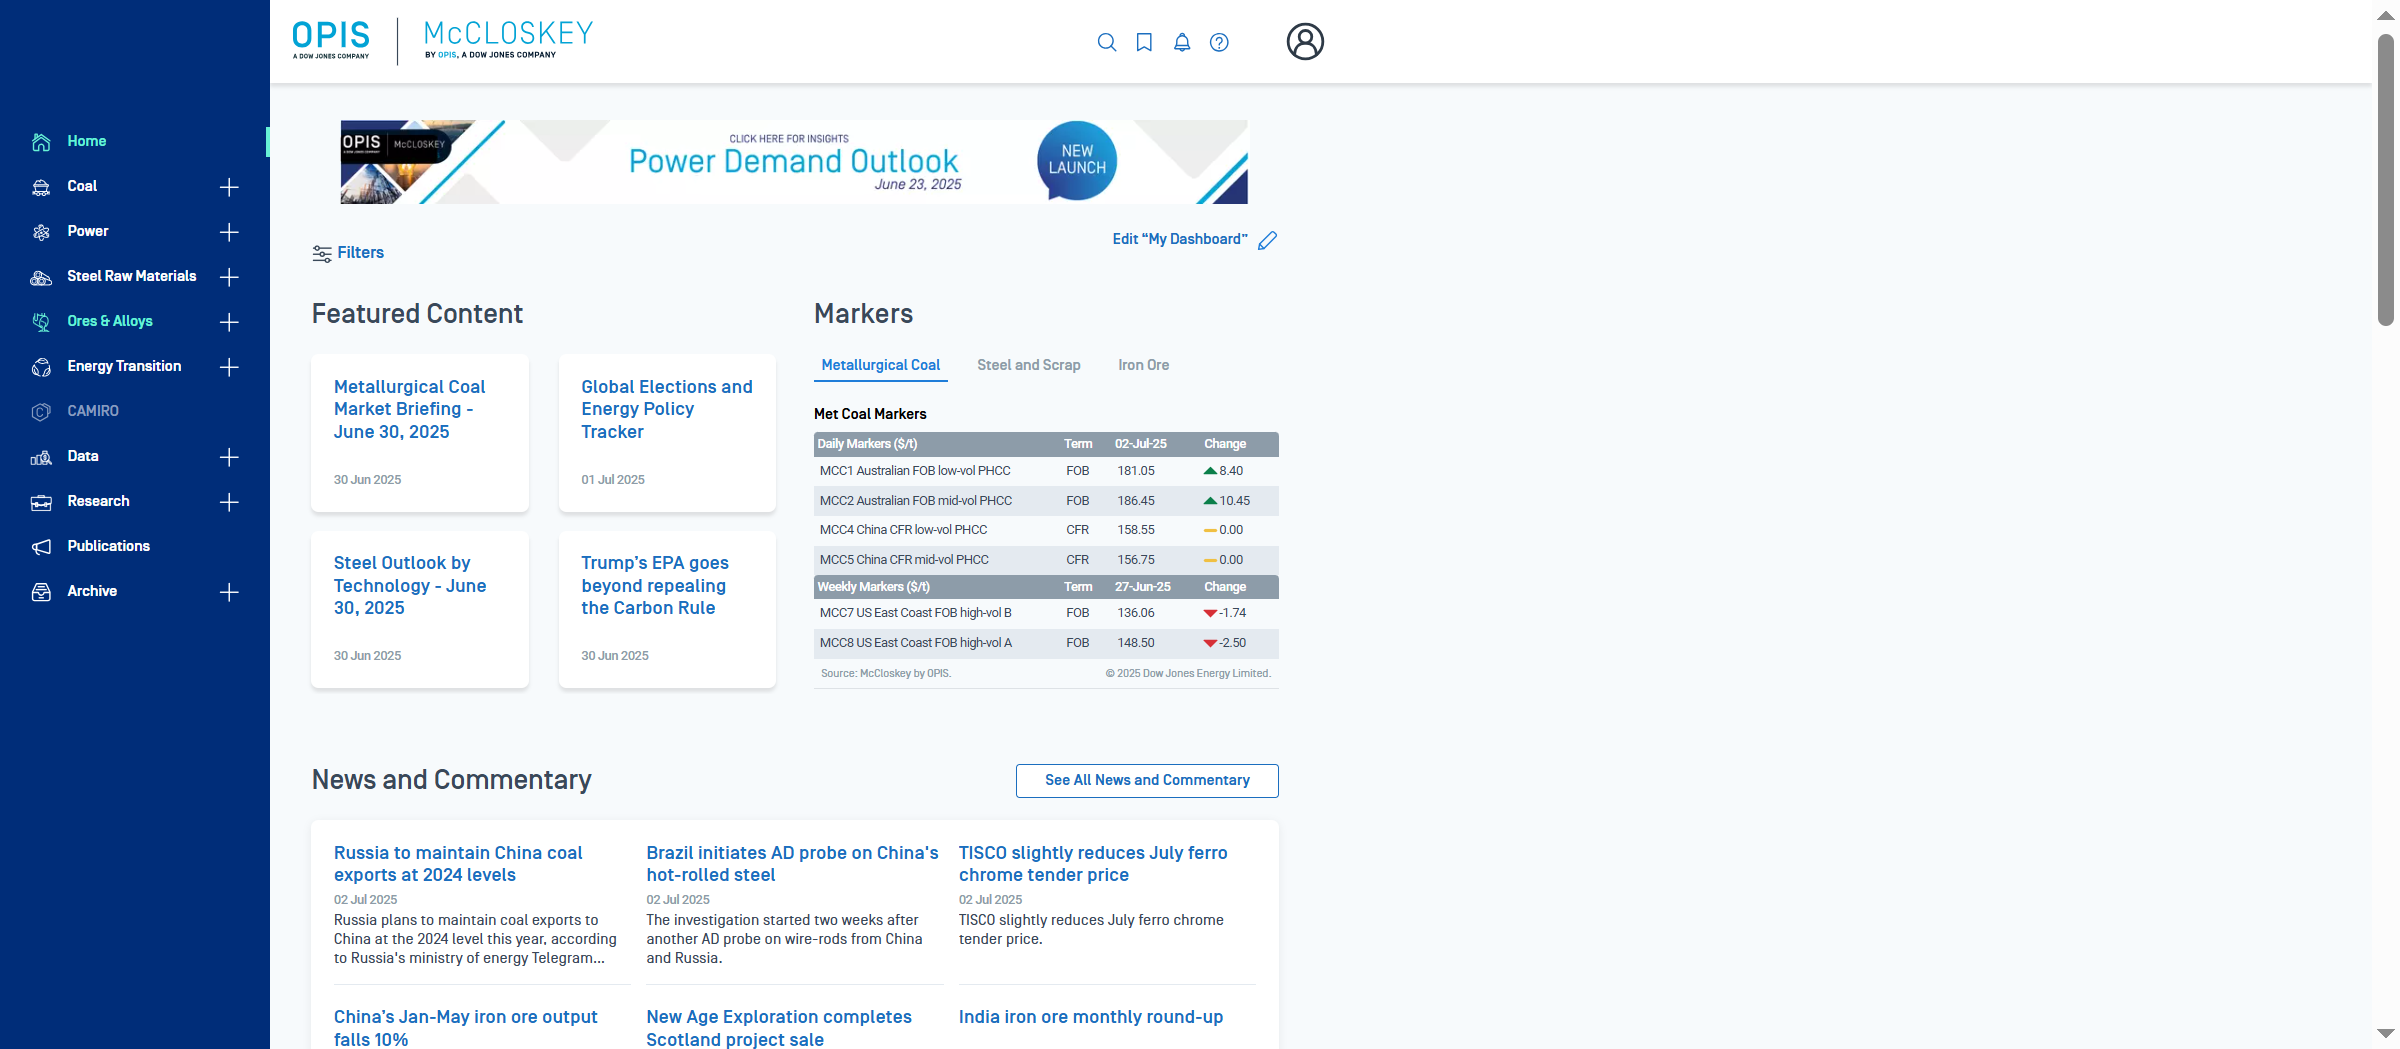Expand the Steel Raw Materials plus sign
The width and height of the screenshot is (2400, 1049).
[229, 277]
